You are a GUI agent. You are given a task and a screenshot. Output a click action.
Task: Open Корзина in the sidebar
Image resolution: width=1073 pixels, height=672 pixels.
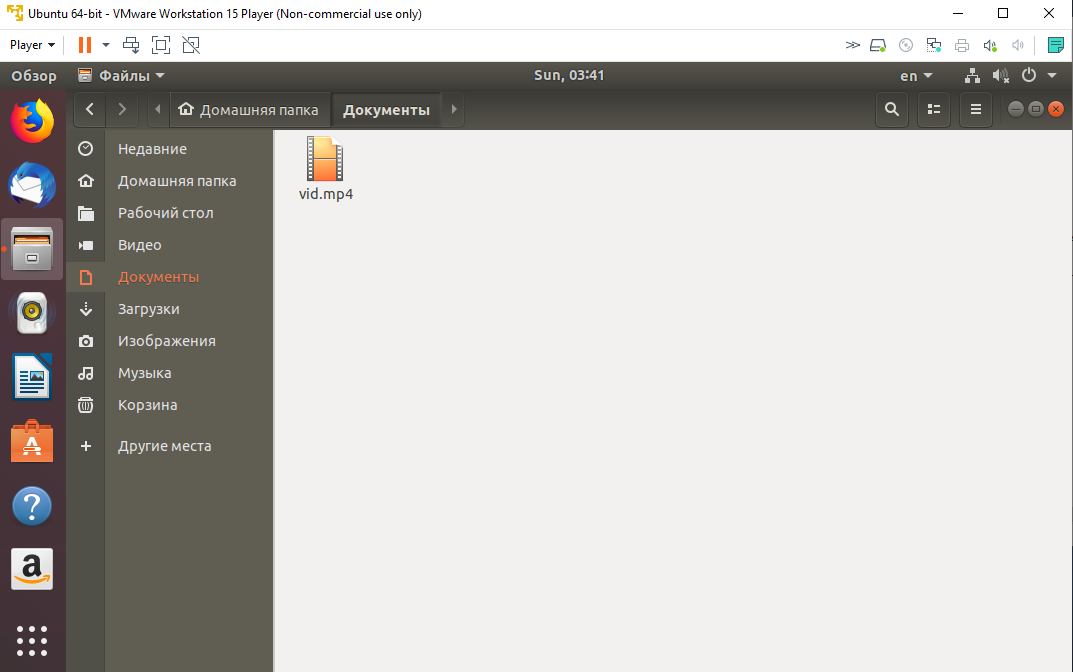147,405
